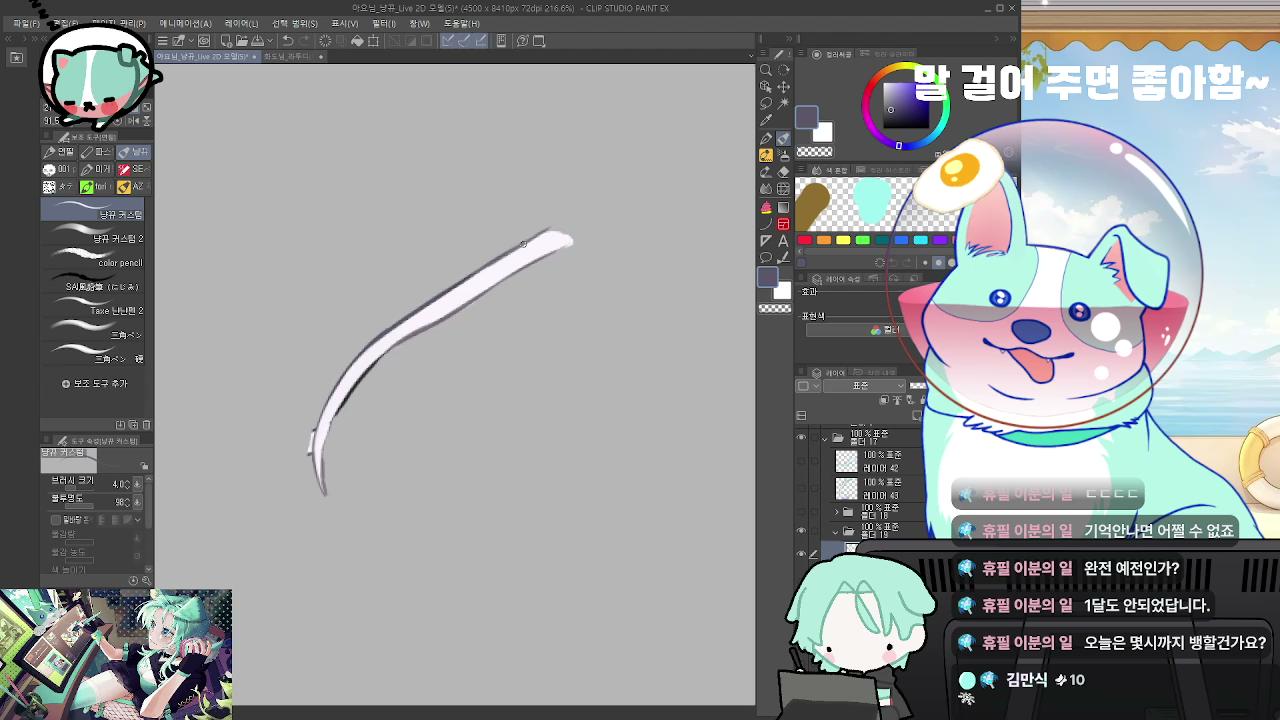This screenshot has height=720, width=1280.
Task: Open the 창(W) menu
Action: [x=419, y=23]
